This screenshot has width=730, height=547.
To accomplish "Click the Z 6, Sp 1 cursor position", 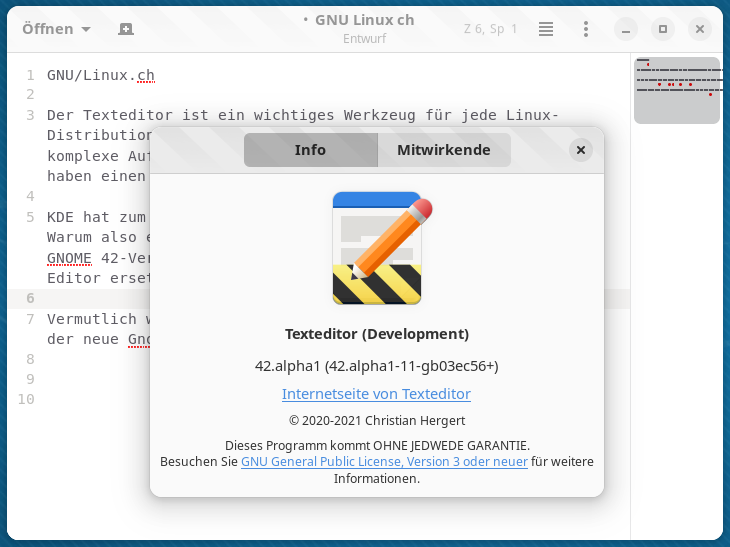I will [x=490, y=29].
